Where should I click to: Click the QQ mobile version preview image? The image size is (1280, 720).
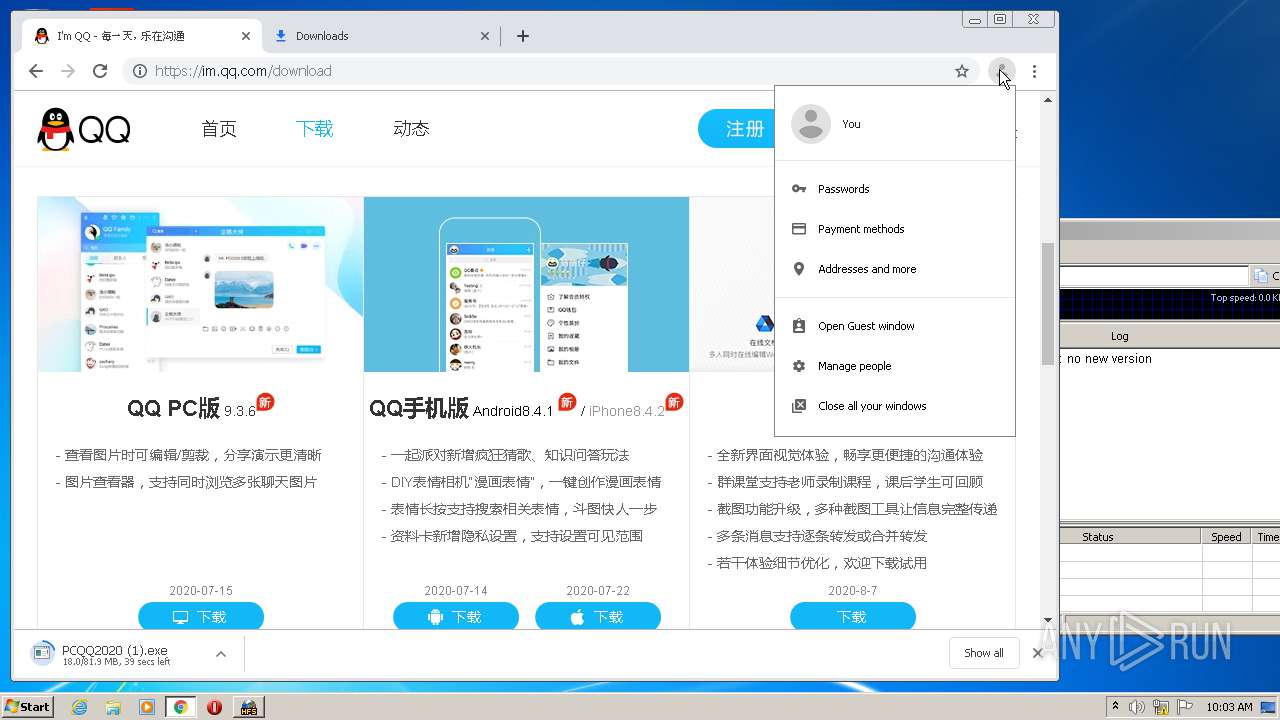526,284
